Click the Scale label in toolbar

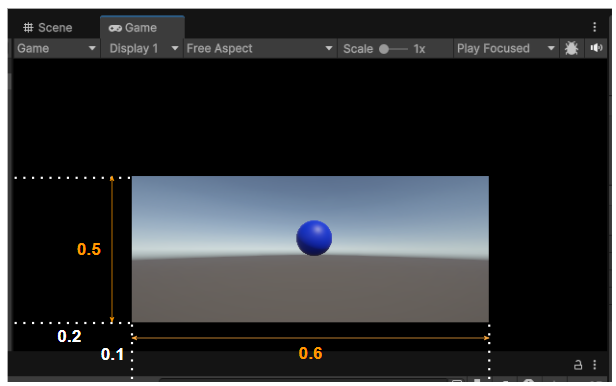click(358, 49)
